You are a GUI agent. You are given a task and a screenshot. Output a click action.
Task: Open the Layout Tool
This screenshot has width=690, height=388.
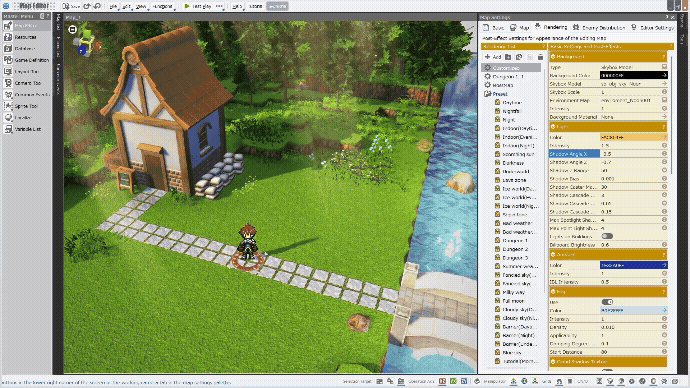(26, 72)
